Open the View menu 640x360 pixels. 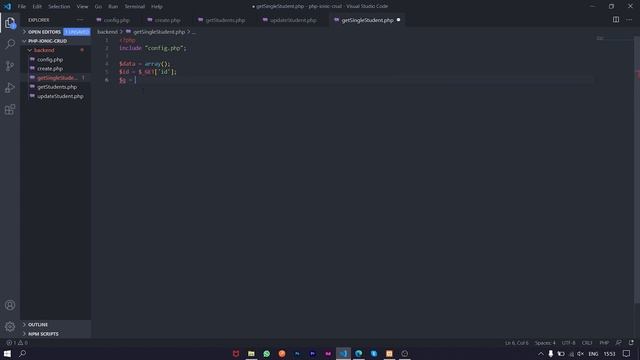pyautogui.click(x=82, y=6)
